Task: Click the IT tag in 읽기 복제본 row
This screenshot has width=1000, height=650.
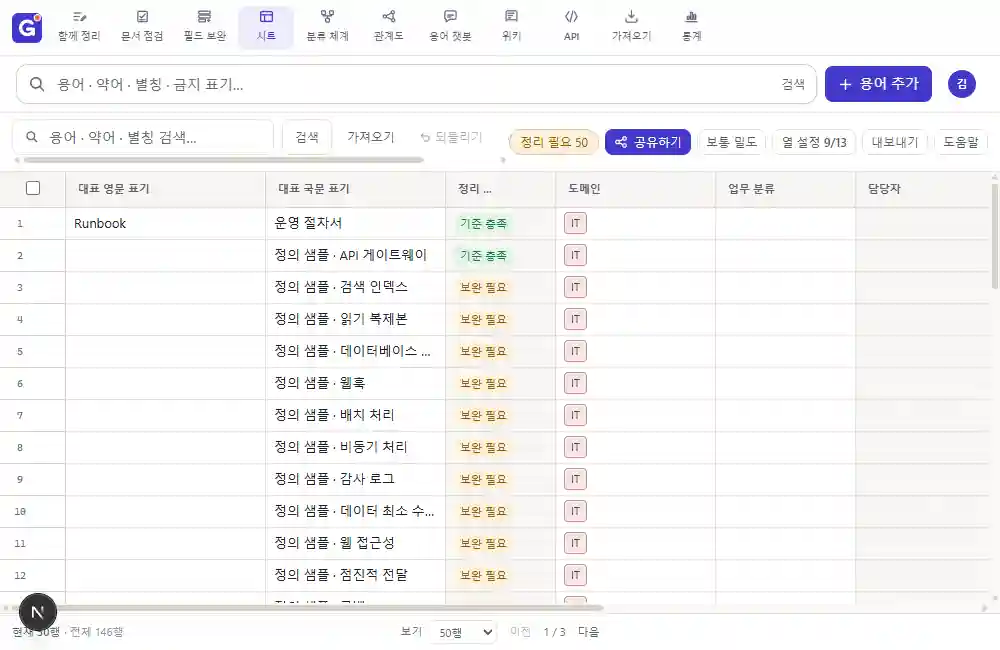Action: [575, 319]
